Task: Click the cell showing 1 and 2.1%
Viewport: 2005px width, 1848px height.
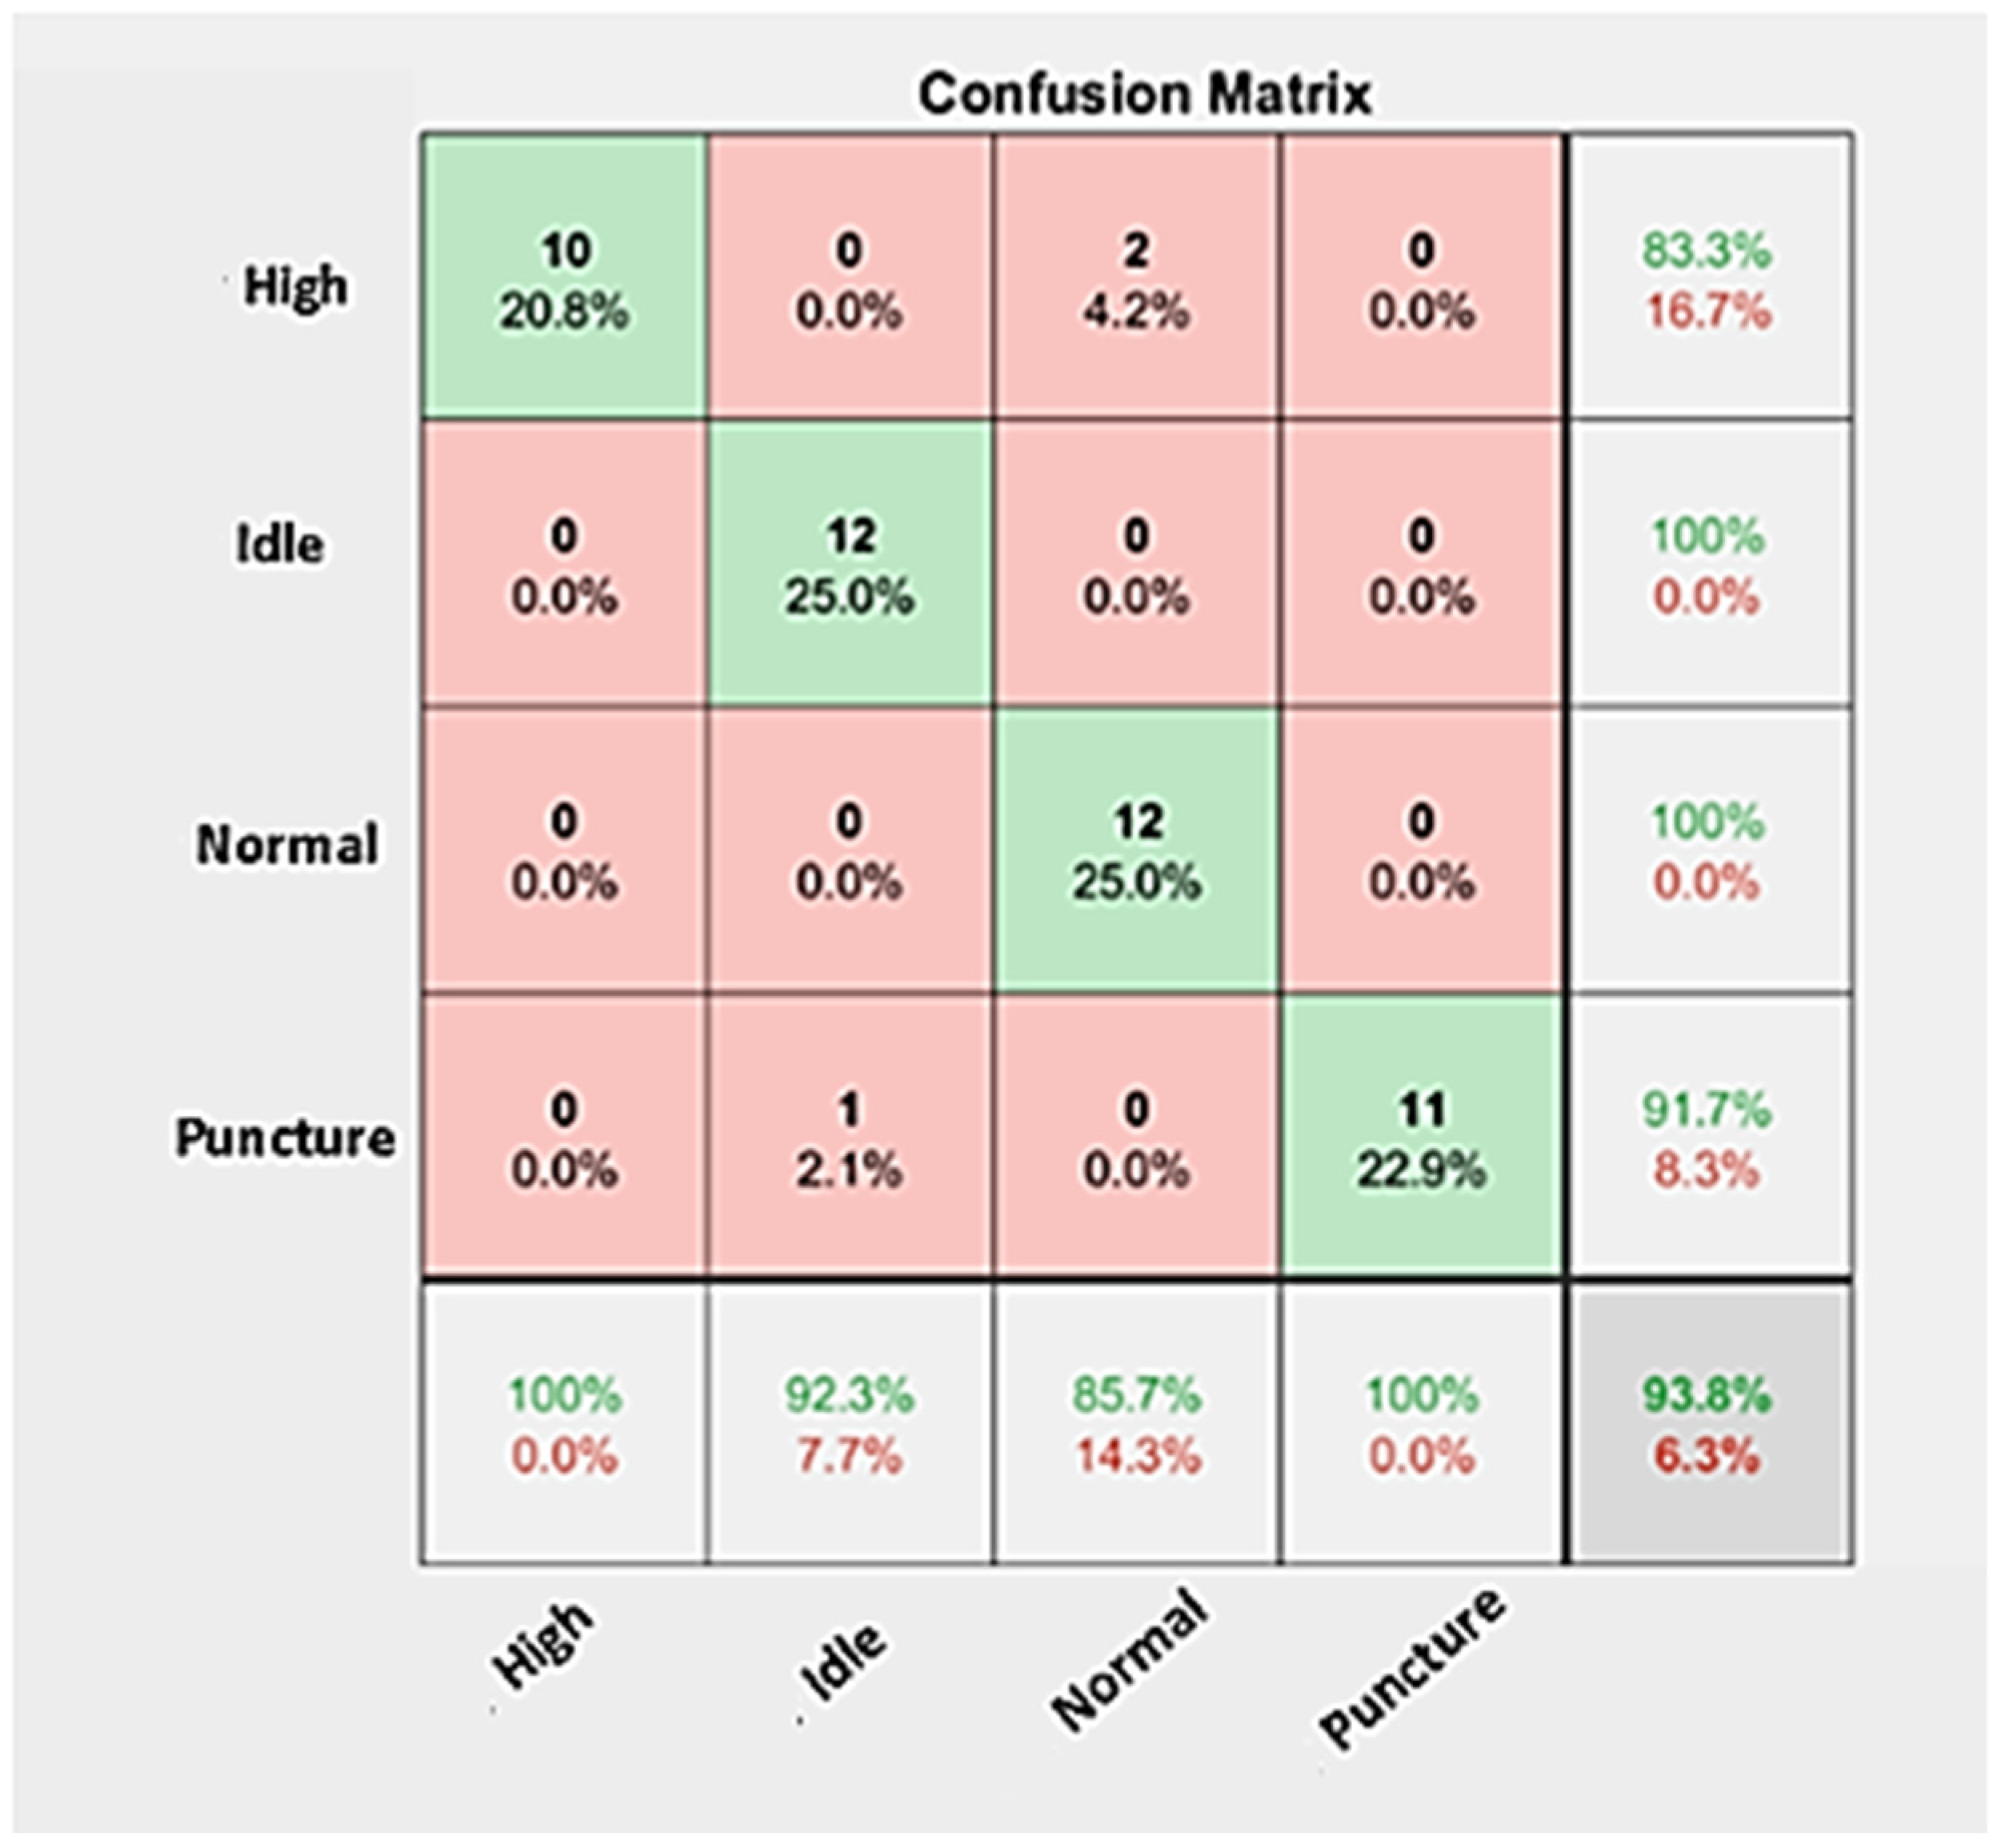Action: tap(850, 1138)
